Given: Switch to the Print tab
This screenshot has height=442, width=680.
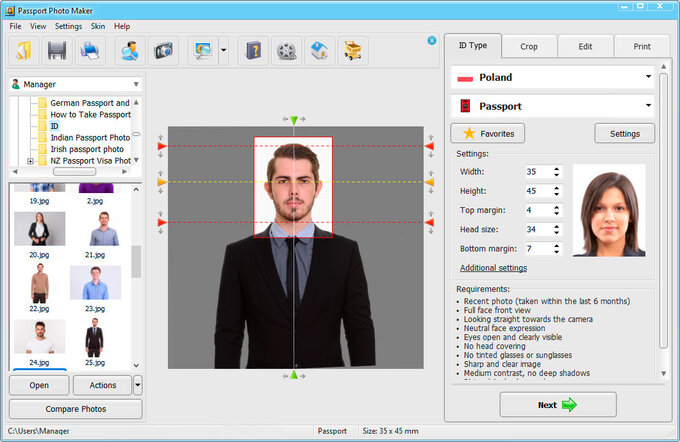Looking at the screenshot, I should tap(642, 46).
